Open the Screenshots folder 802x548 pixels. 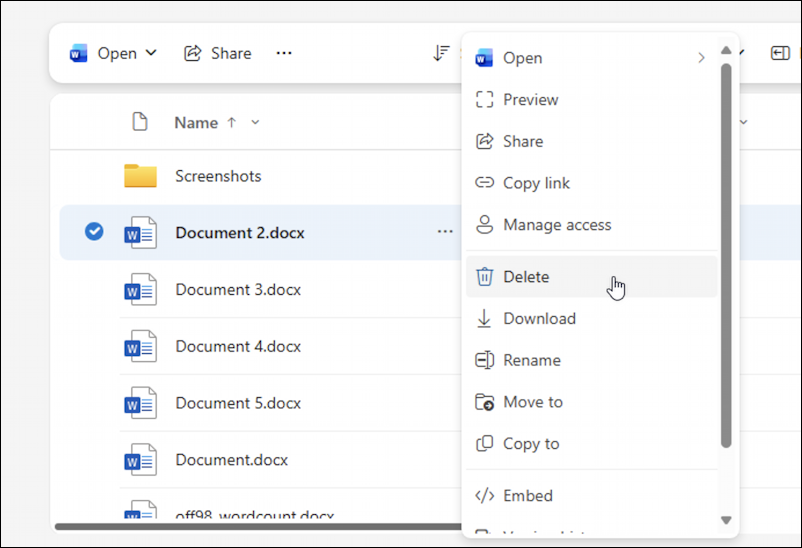pos(218,176)
